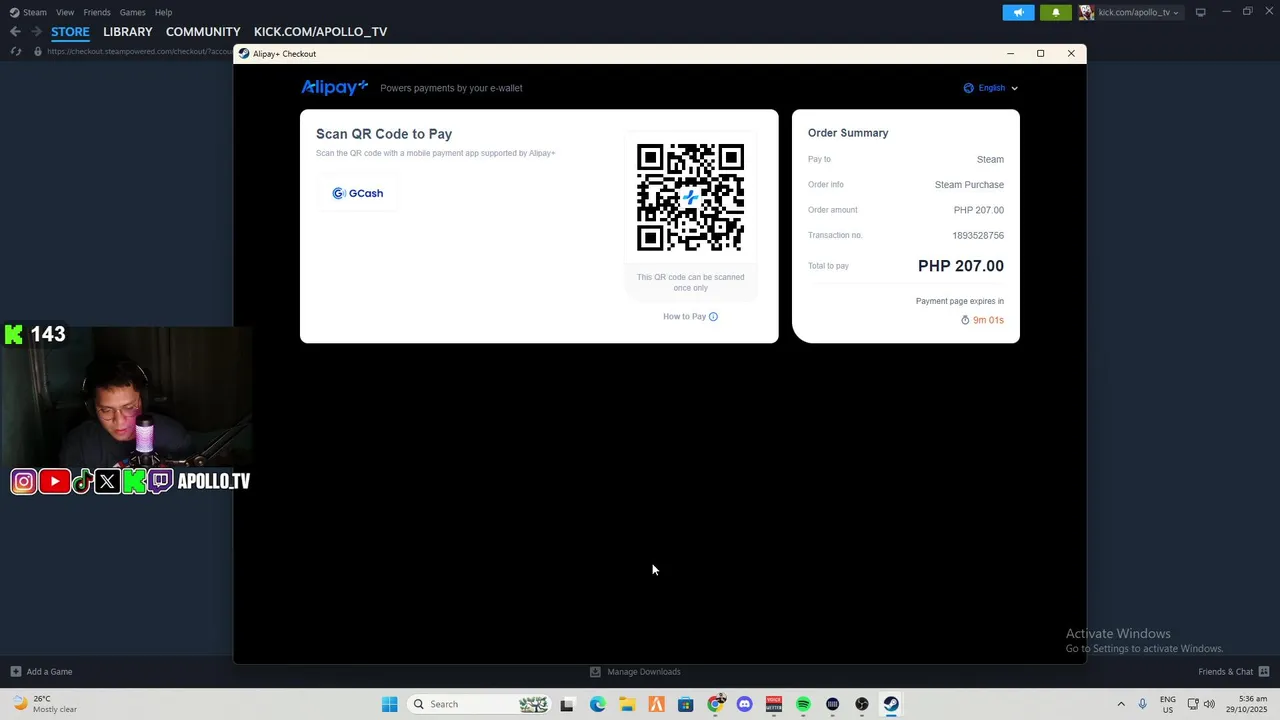This screenshot has width=1280, height=720.
Task: Click the Instagram icon on stream overlay
Action: coord(24,482)
